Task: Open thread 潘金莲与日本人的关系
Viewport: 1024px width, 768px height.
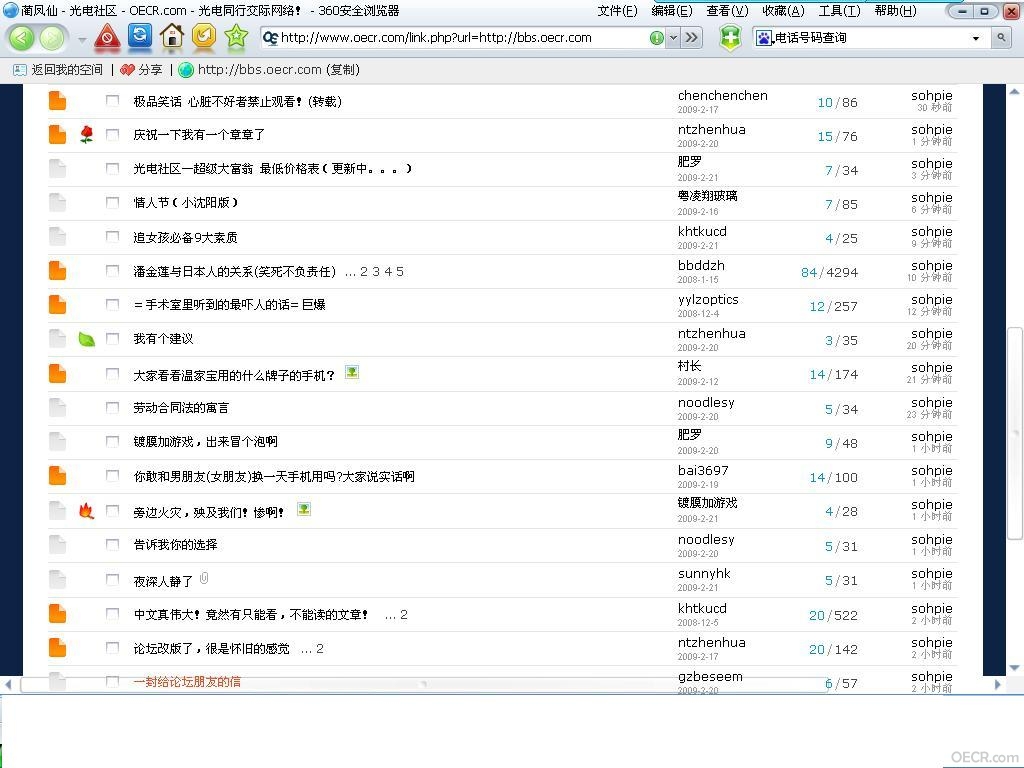Action: [x=234, y=272]
